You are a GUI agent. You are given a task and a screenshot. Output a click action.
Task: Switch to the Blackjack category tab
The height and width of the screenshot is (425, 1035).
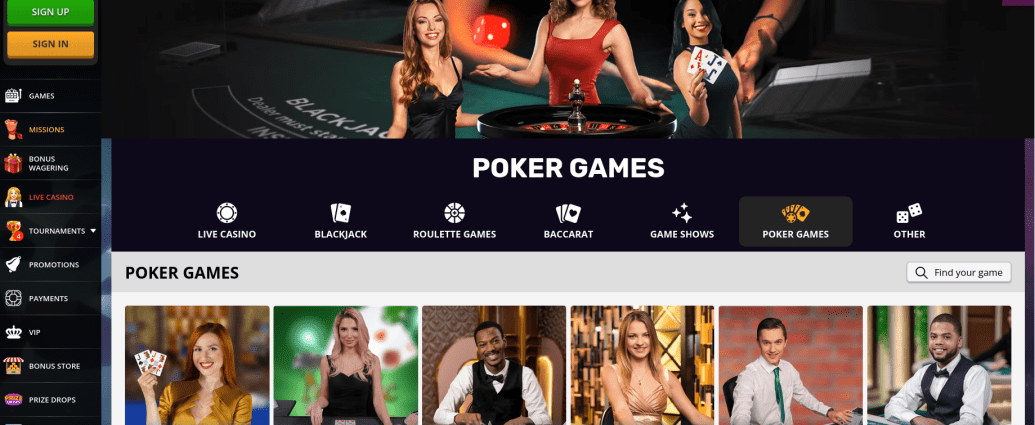[x=341, y=222]
